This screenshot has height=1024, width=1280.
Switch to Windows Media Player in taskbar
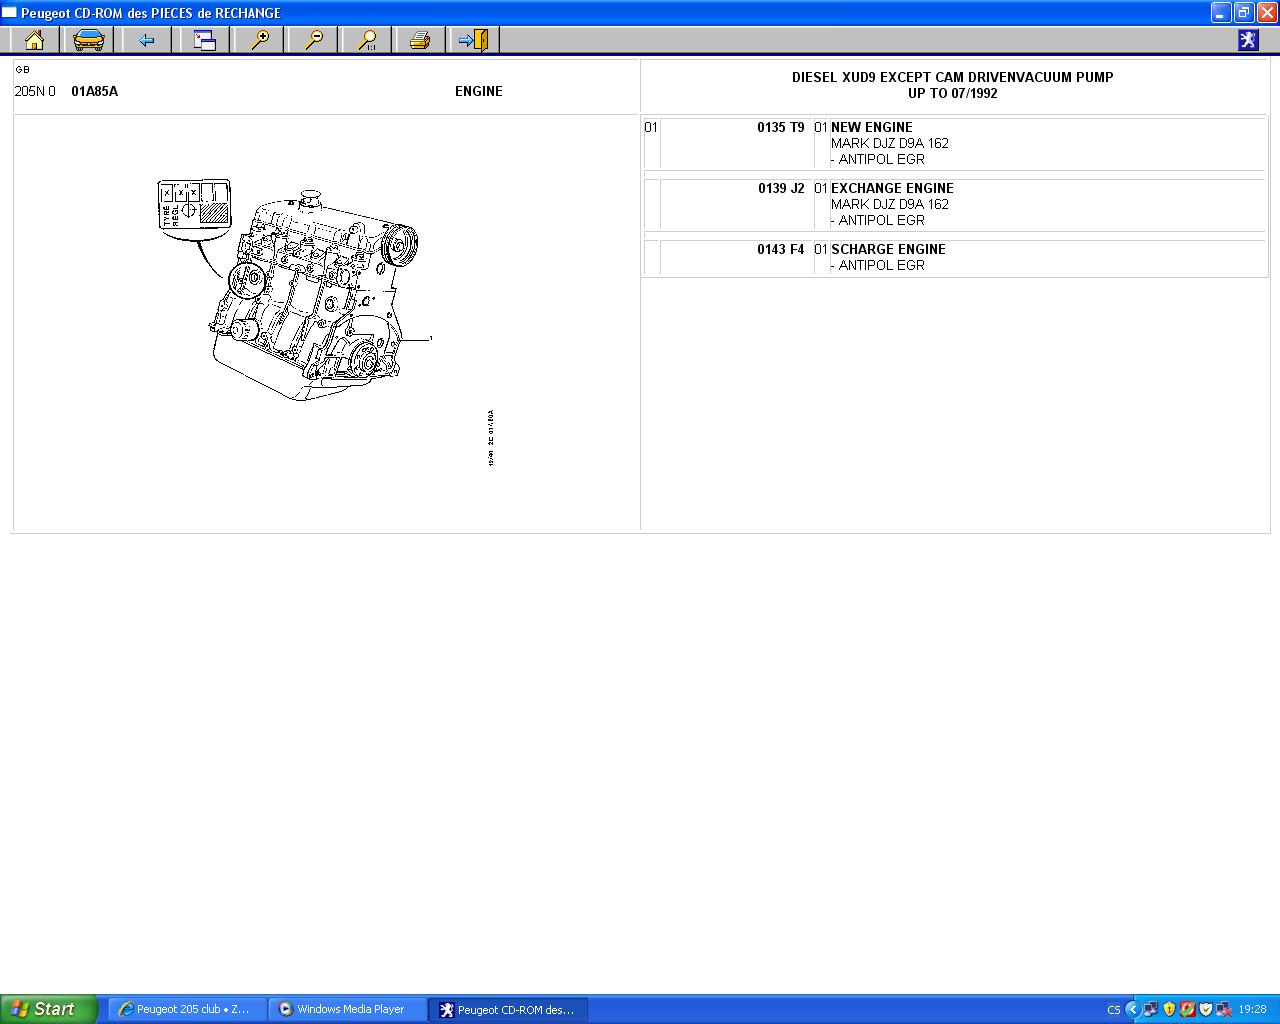(x=348, y=1009)
